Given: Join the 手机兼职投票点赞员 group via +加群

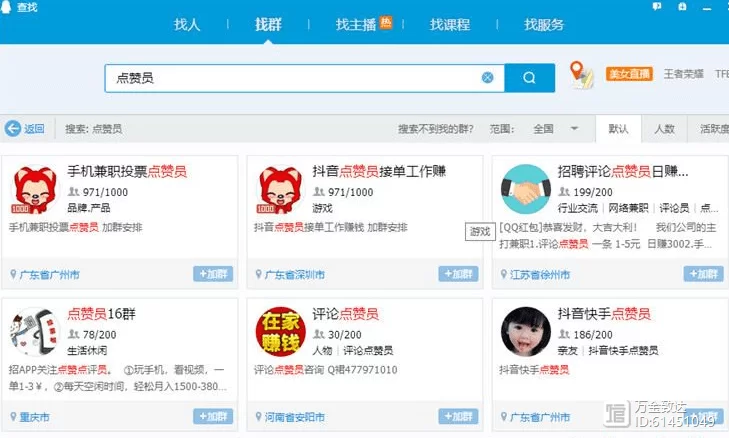Looking at the screenshot, I should [x=213, y=274].
